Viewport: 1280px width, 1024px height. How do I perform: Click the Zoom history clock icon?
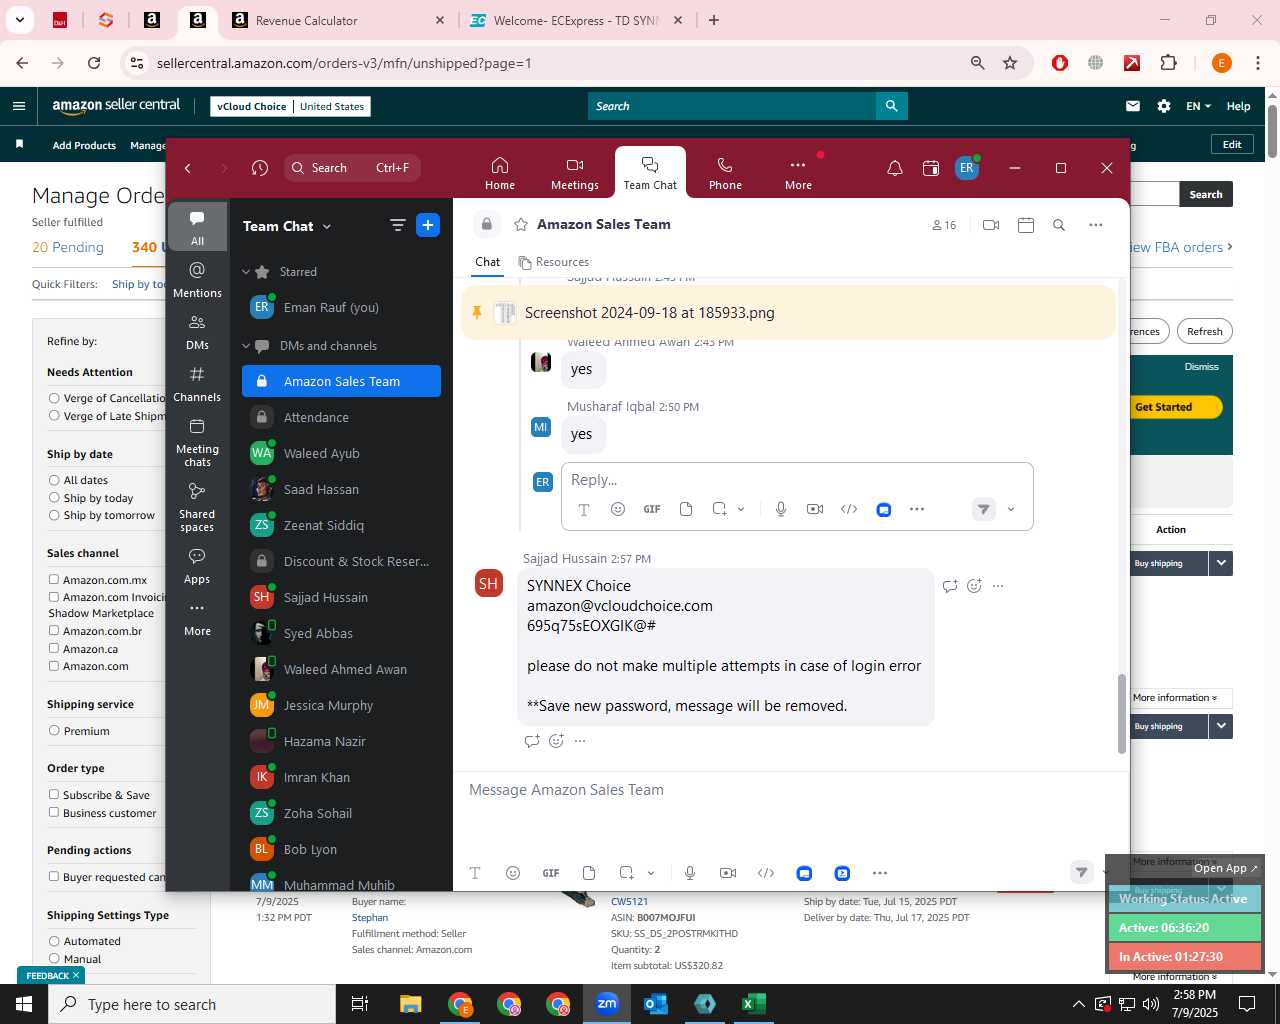click(x=260, y=168)
